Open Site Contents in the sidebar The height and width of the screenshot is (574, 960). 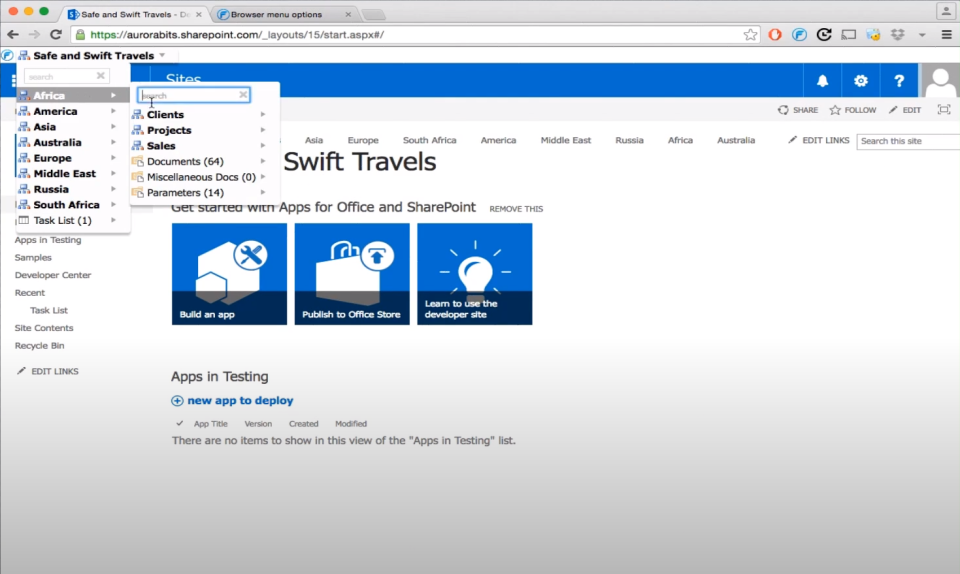tap(44, 328)
